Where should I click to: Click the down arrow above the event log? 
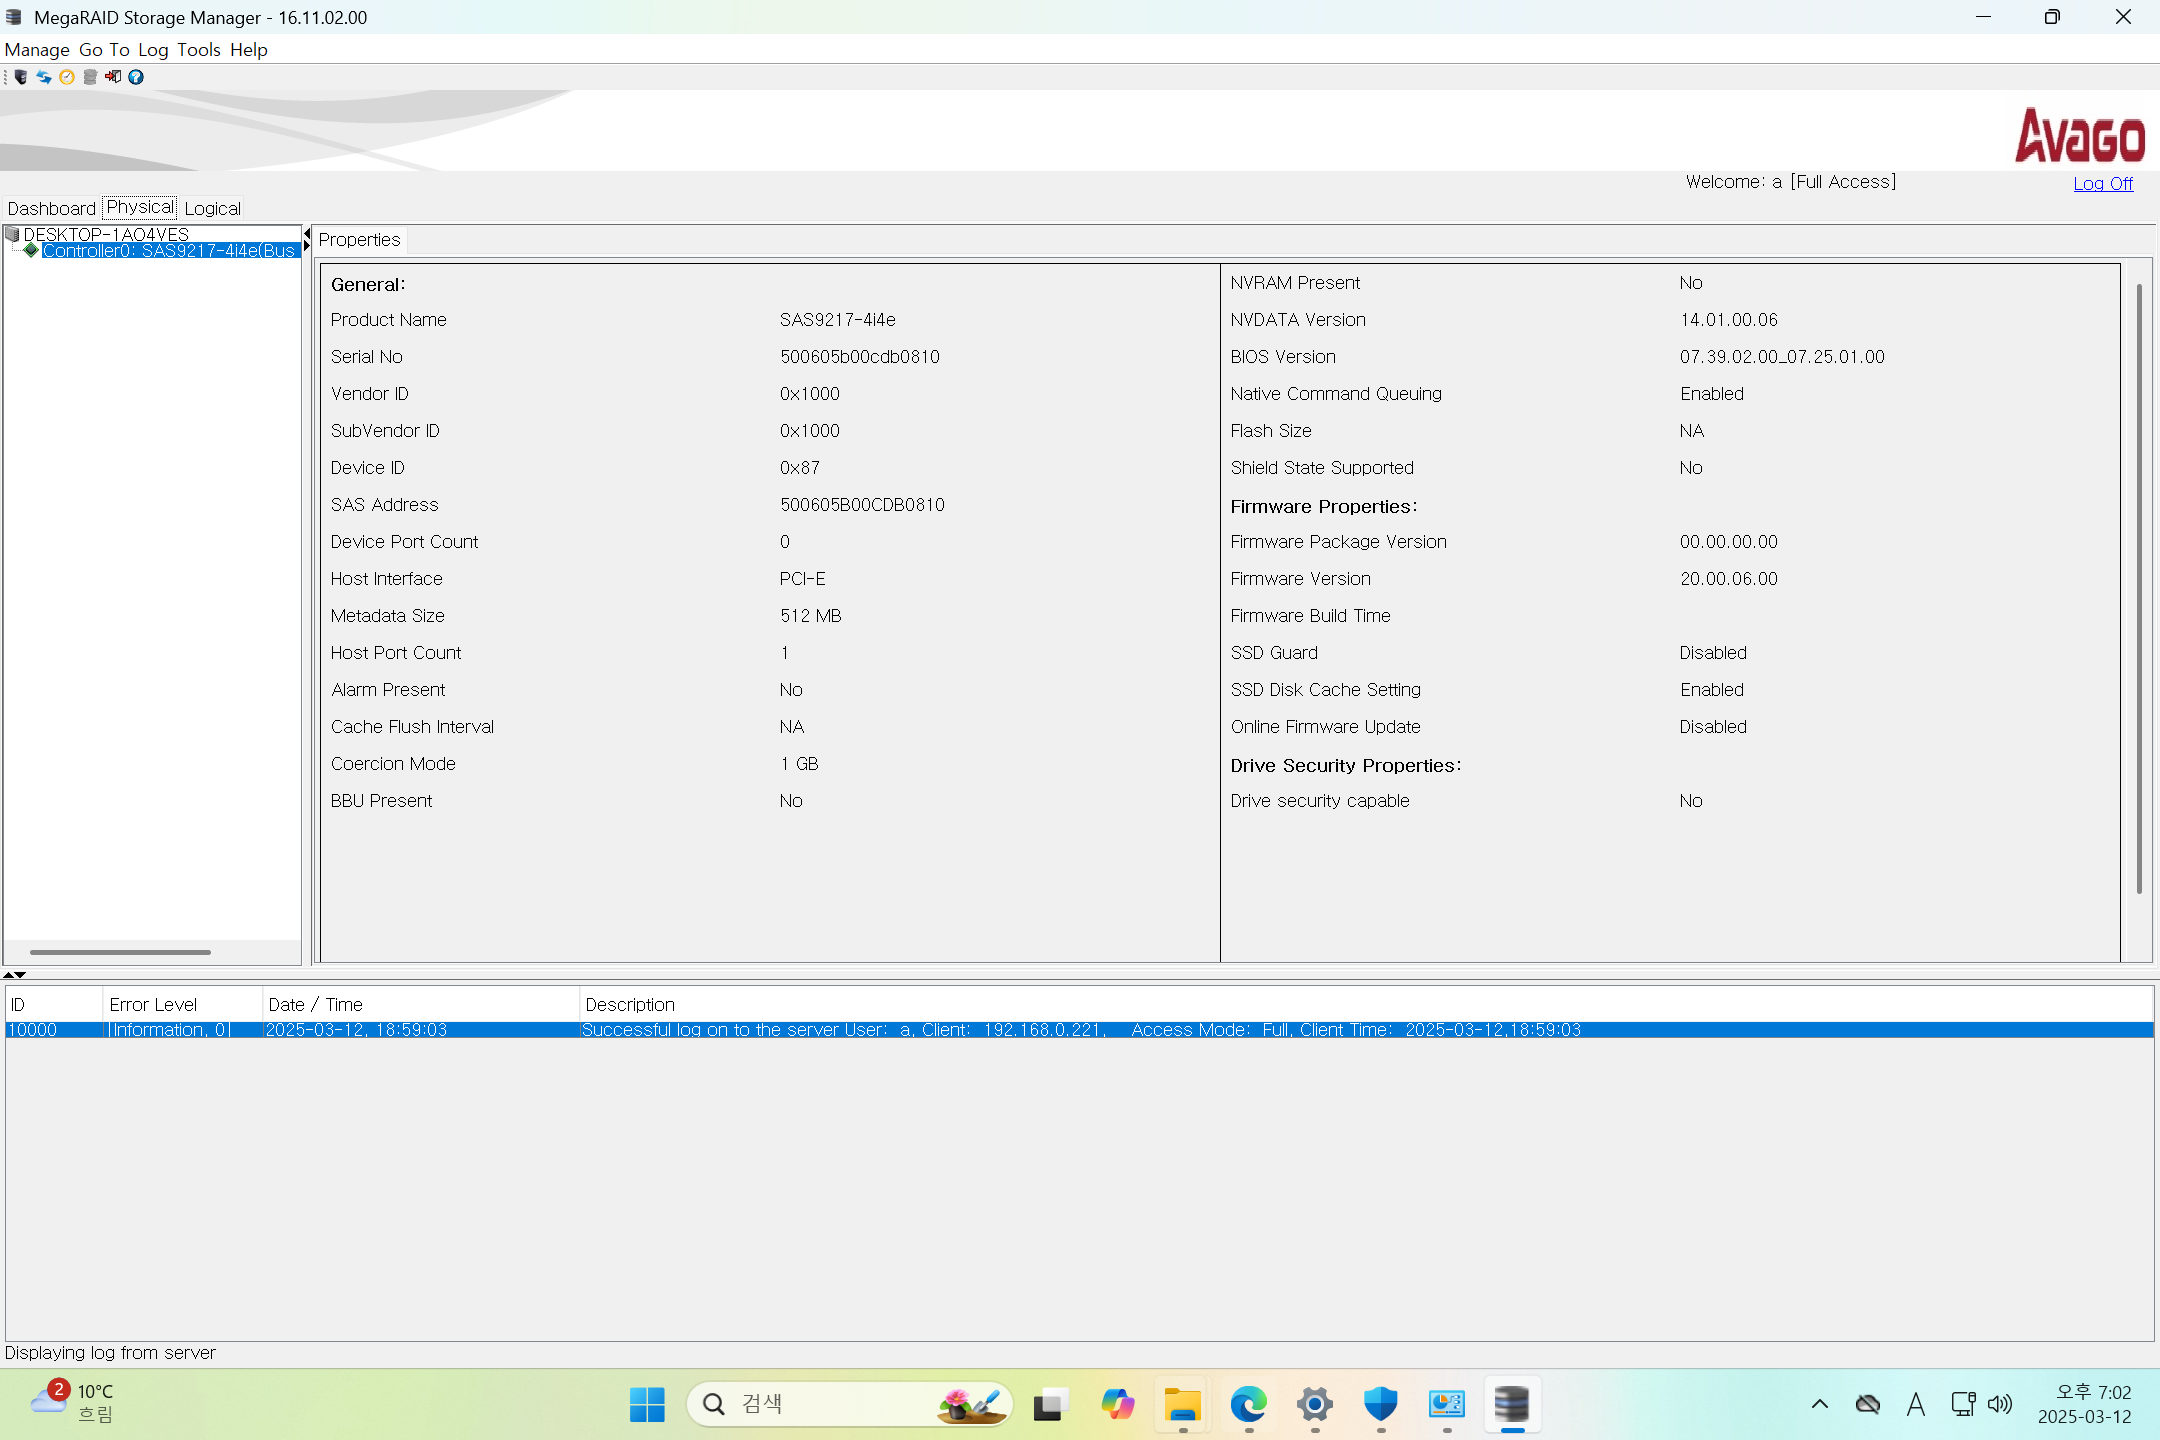(20, 974)
